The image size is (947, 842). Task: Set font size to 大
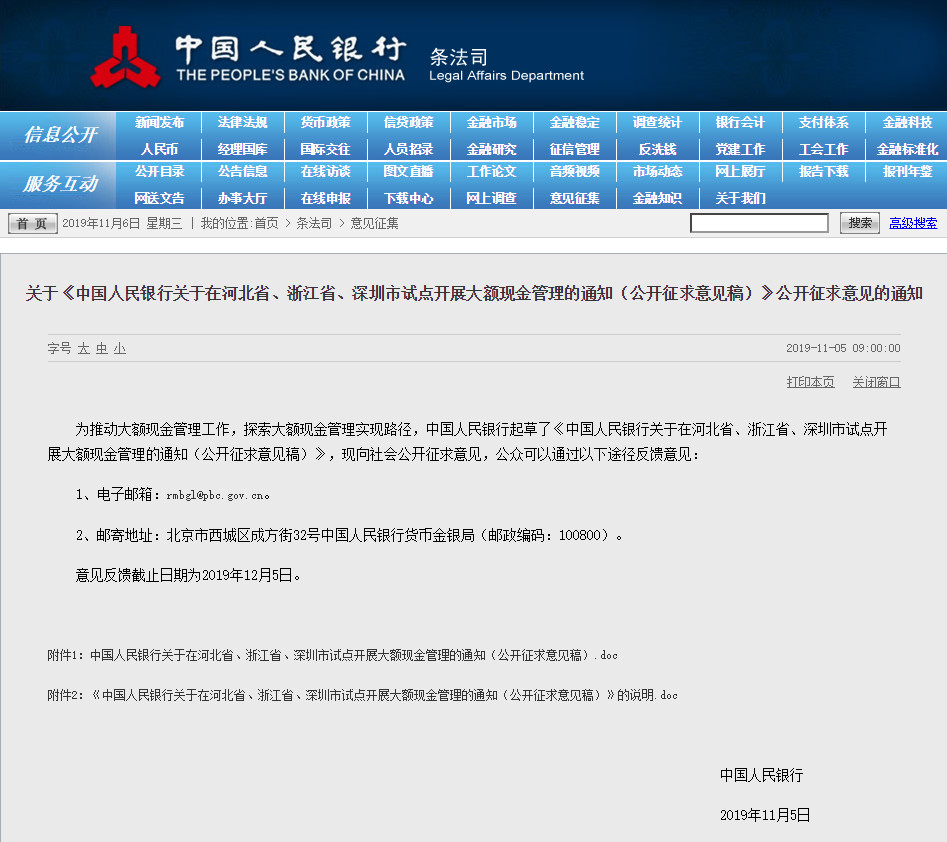coord(83,349)
